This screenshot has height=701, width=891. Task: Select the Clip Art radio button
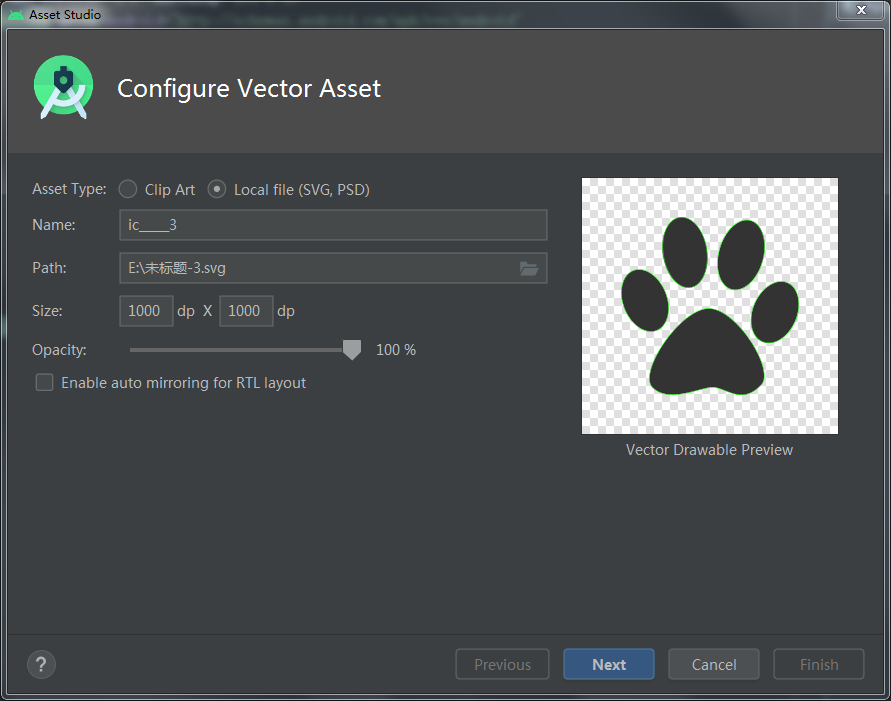coord(127,189)
